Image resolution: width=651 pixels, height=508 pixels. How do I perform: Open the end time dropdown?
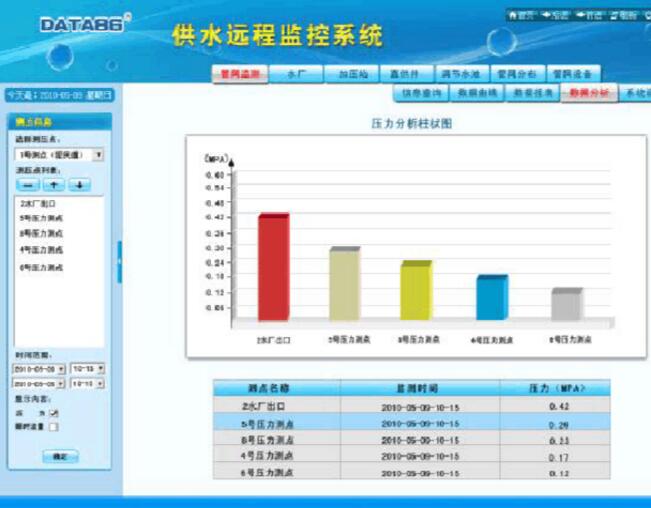pyautogui.click(x=100, y=383)
